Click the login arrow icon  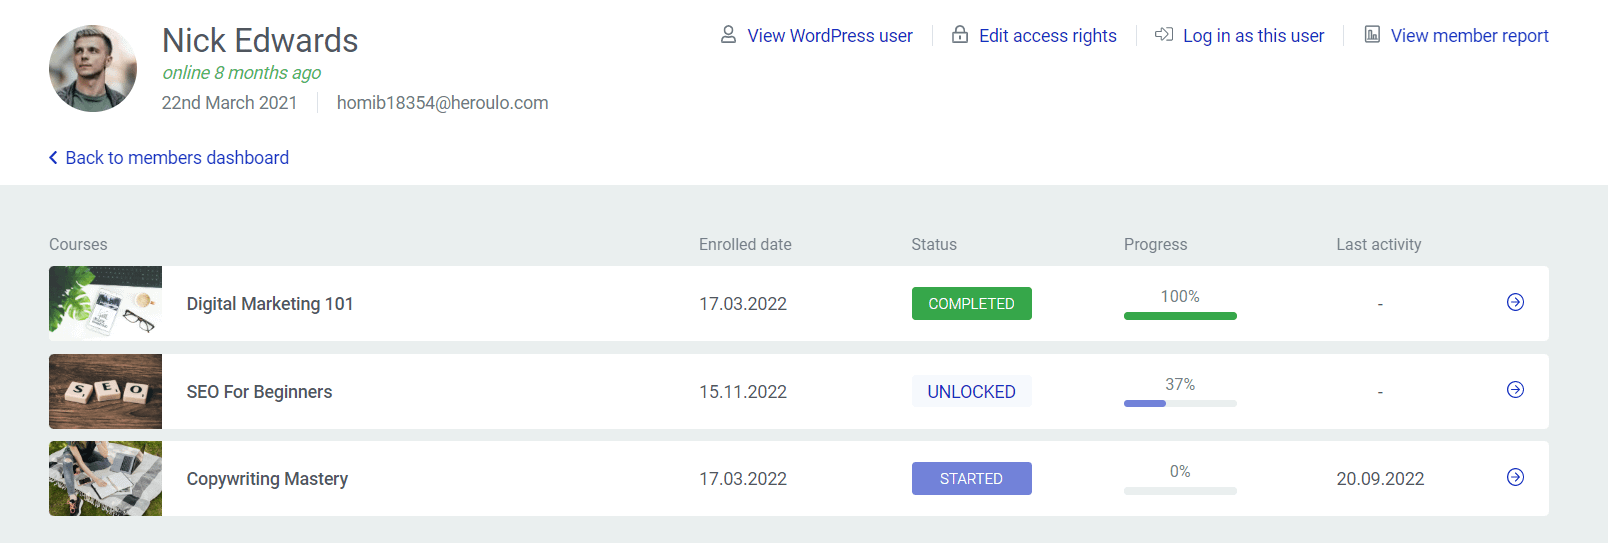(1164, 35)
